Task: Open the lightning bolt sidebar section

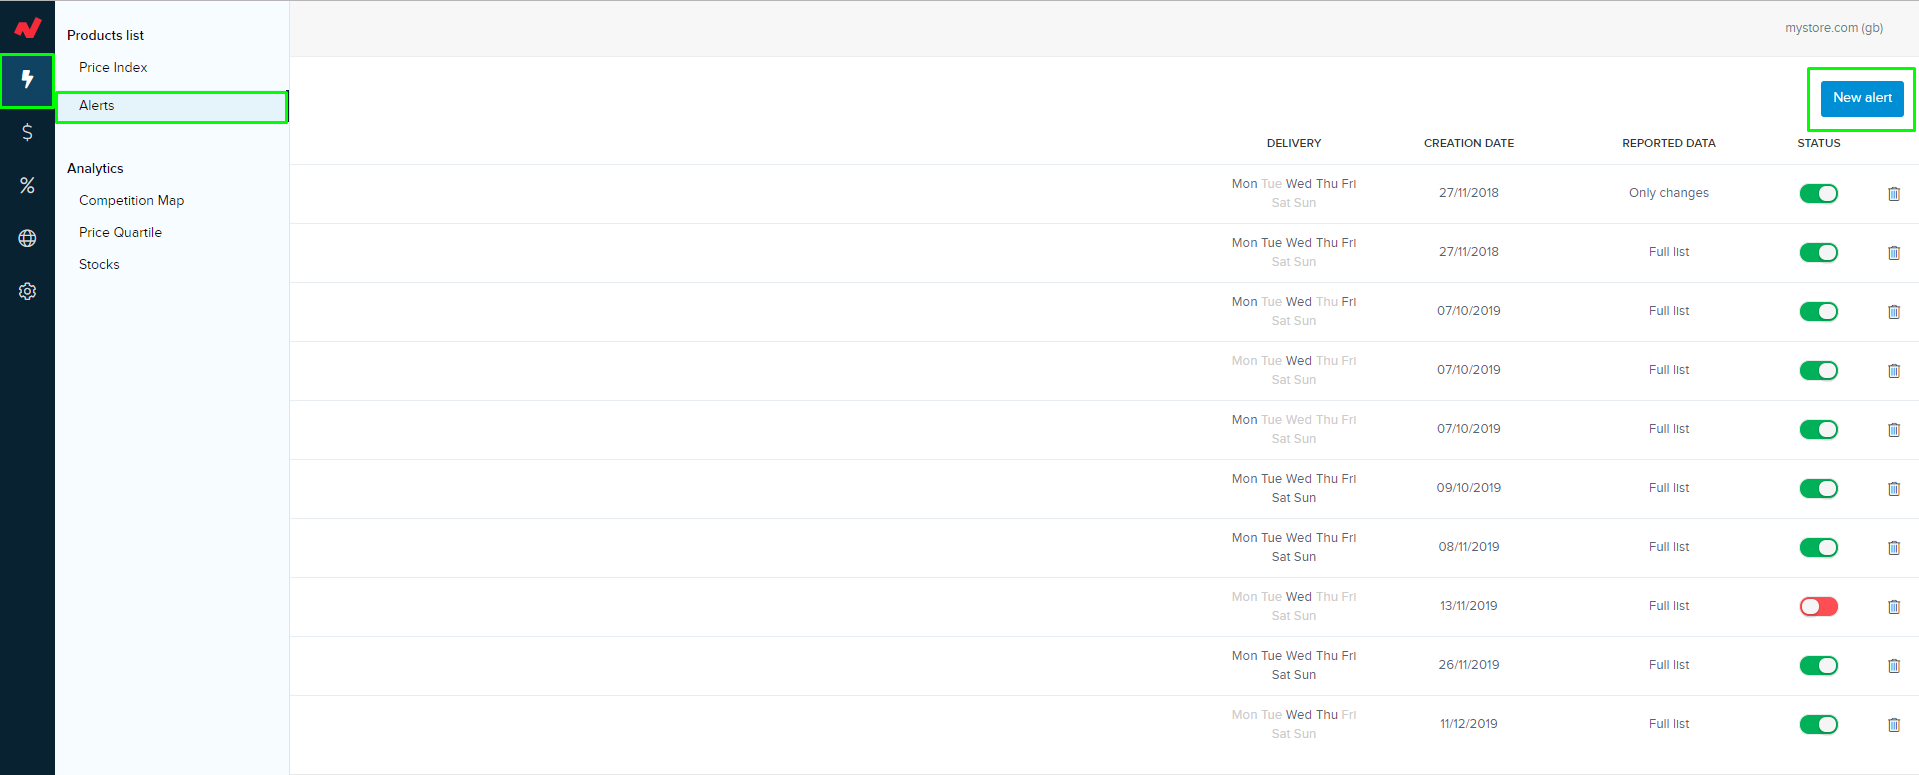Action: tap(27, 79)
